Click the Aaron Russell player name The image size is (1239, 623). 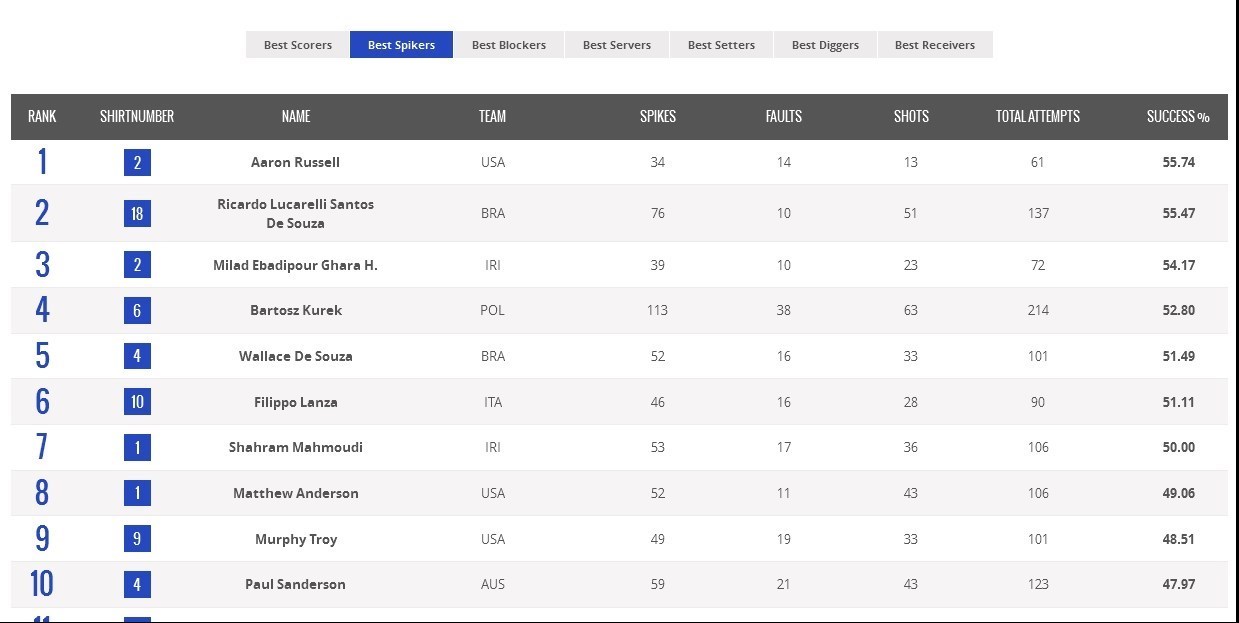coord(295,162)
